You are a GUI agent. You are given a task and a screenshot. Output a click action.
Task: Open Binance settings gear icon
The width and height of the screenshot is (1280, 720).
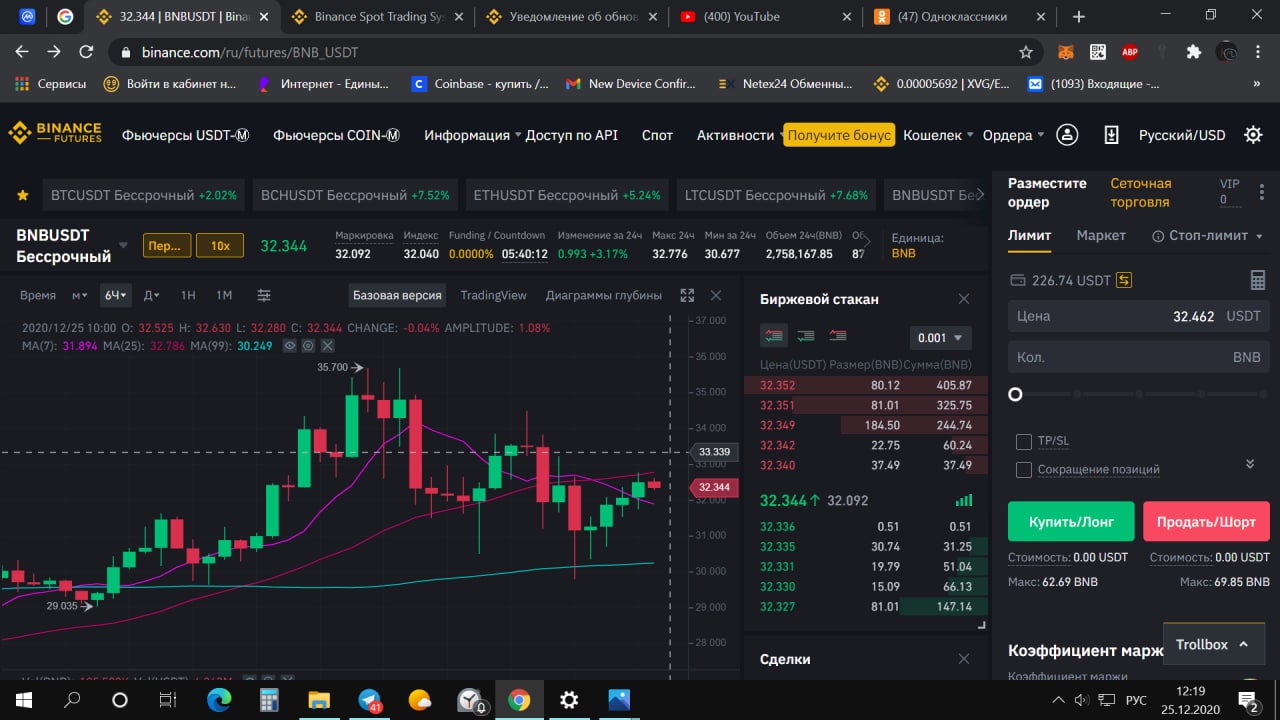click(x=1252, y=135)
